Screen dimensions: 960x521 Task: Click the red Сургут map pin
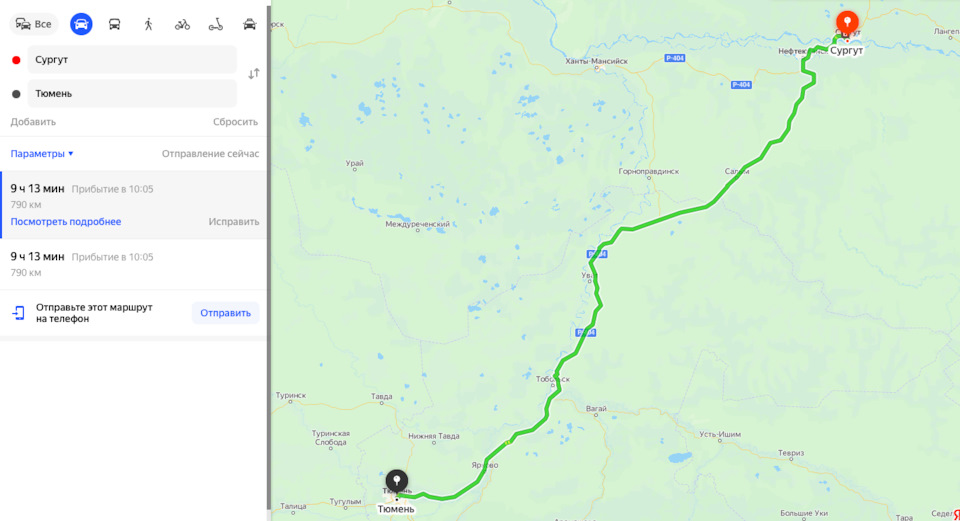pos(847,23)
